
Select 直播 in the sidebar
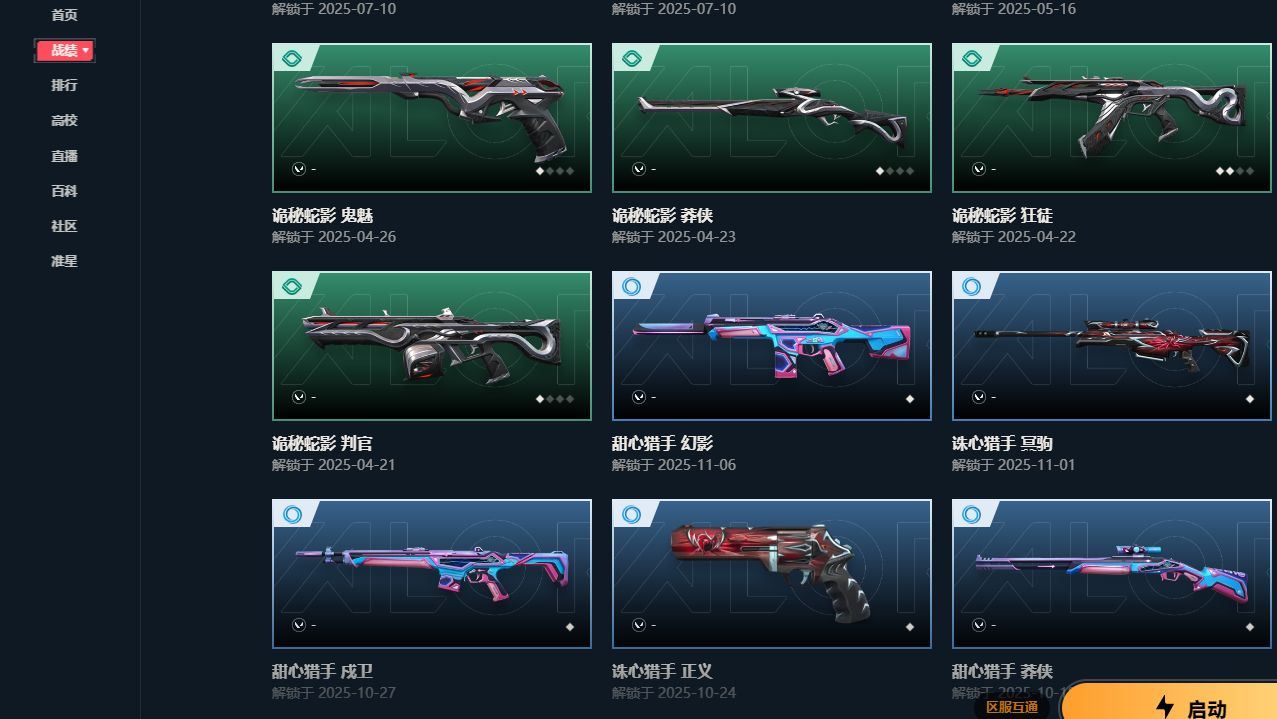pyautogui.click(x=64, y=156)
